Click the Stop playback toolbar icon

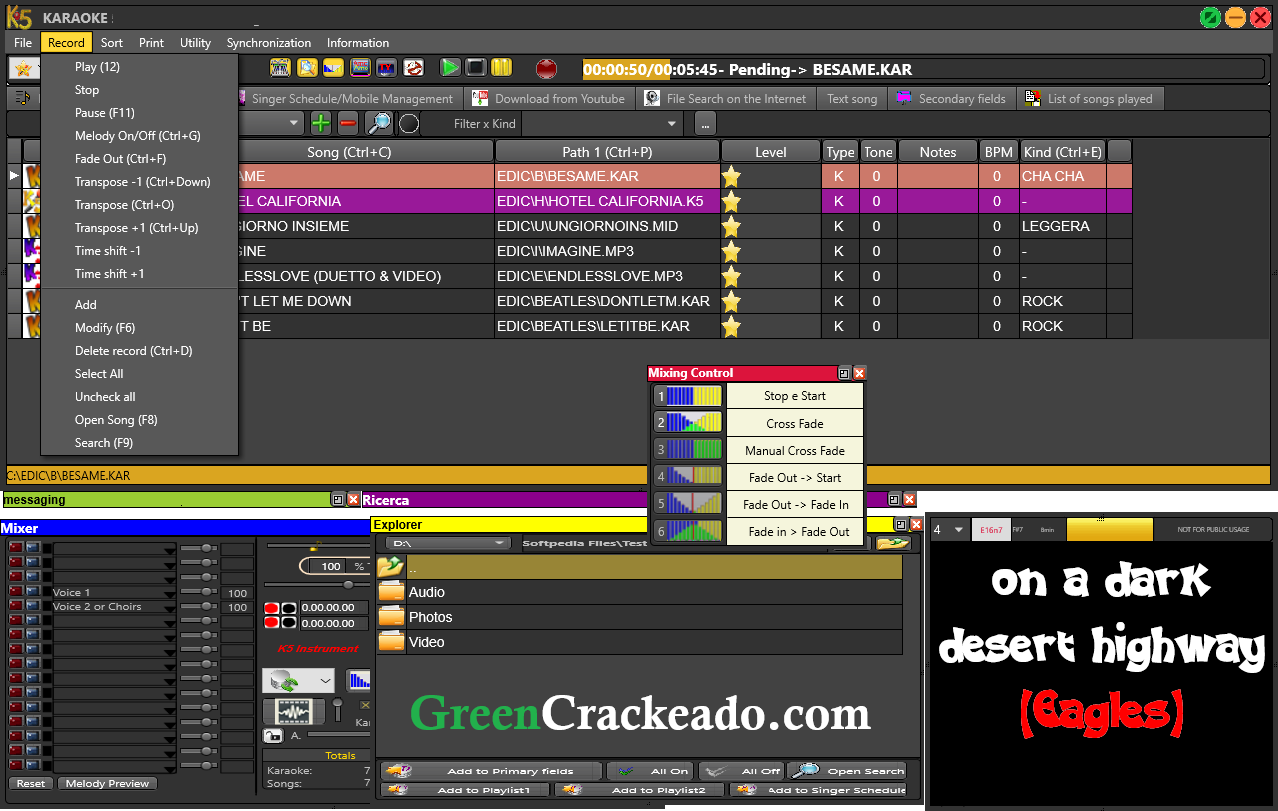[x=476, y=68]
